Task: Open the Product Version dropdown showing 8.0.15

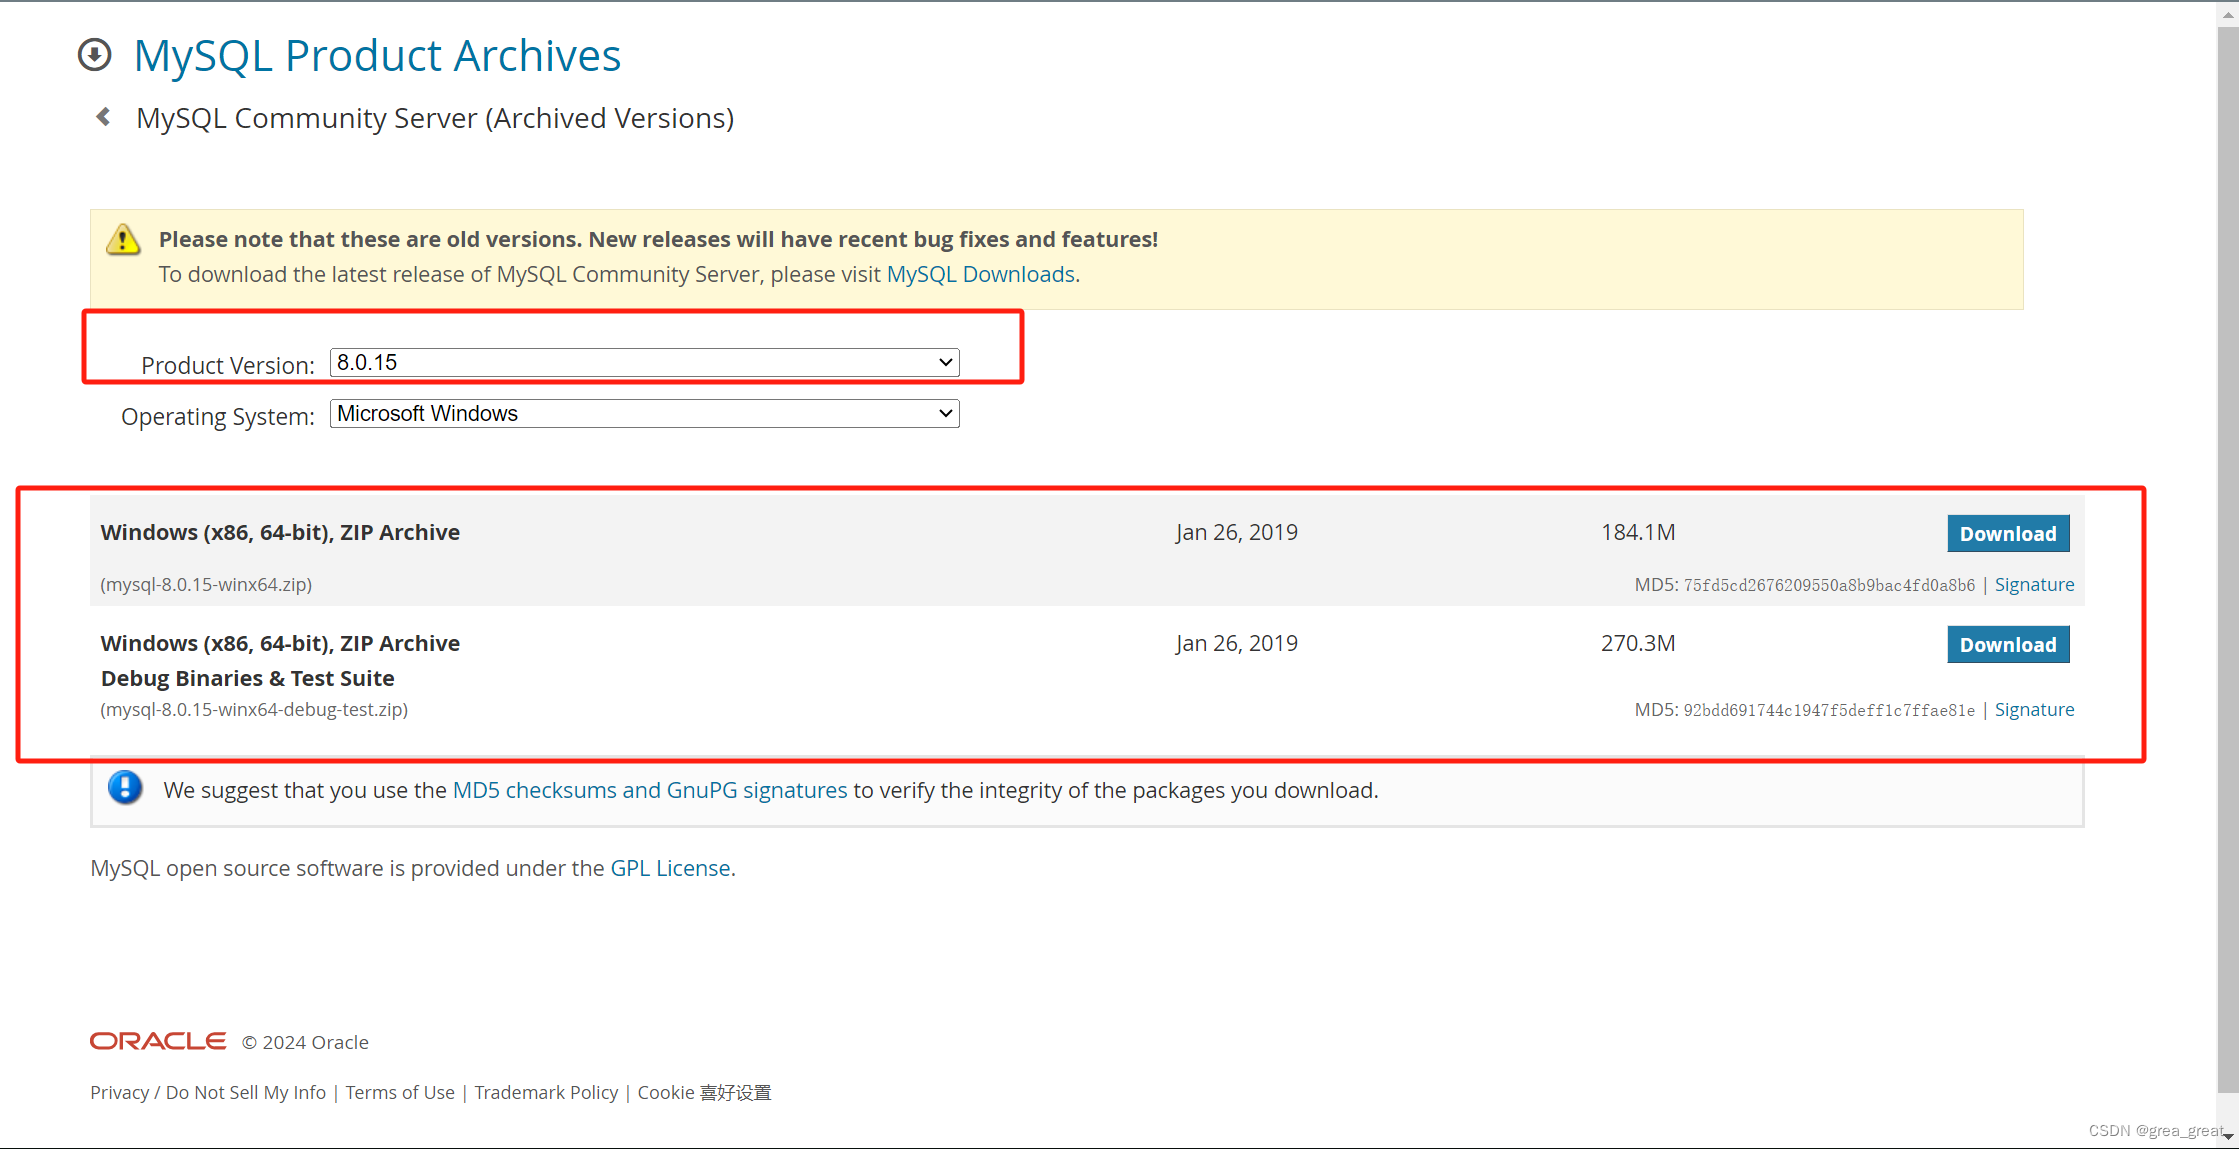Action: tap(645, 362)
